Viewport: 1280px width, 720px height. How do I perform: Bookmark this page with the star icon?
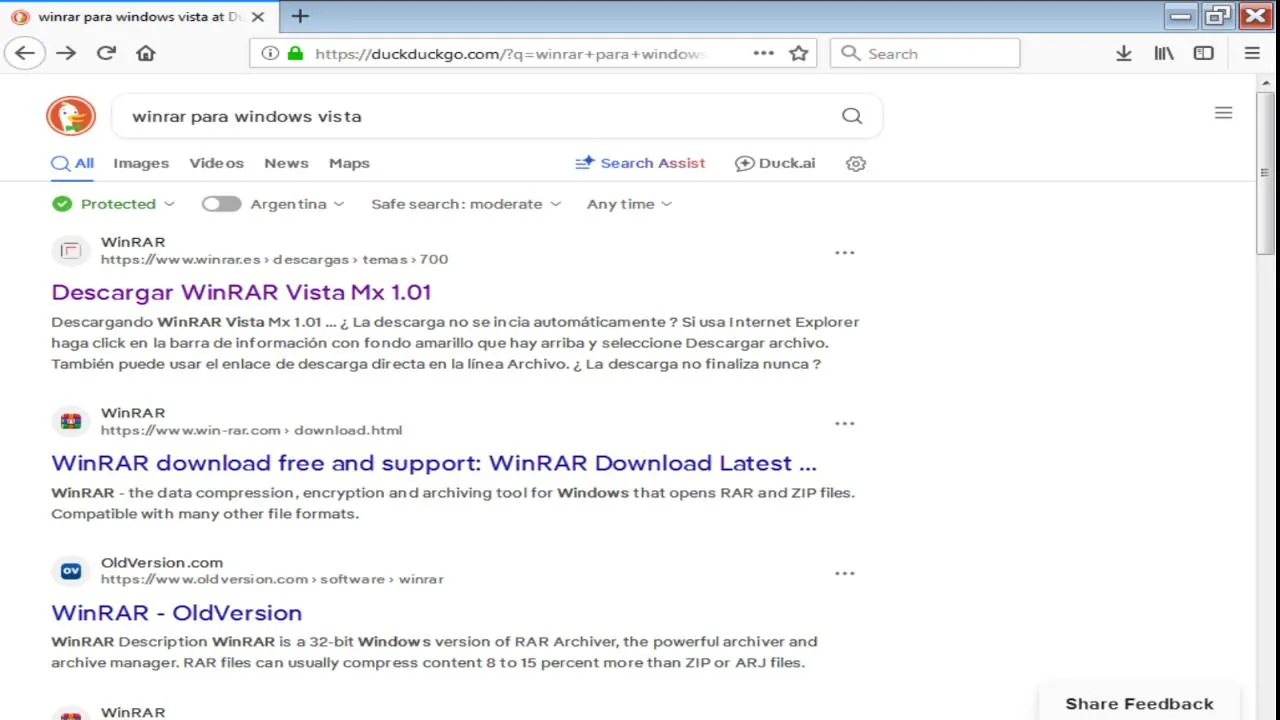(798, 54)
